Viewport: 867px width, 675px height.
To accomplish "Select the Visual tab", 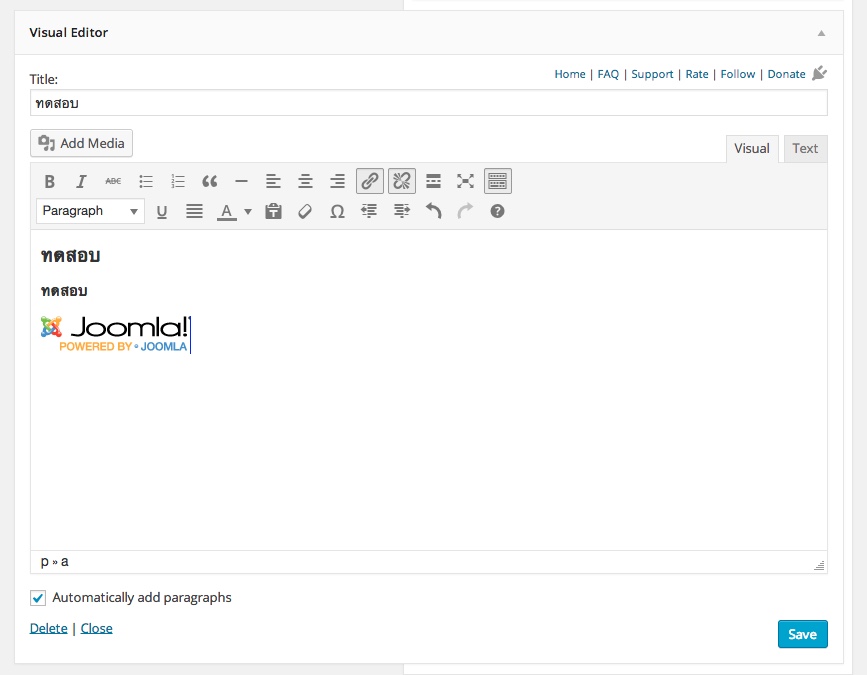I will coord(751,148).
